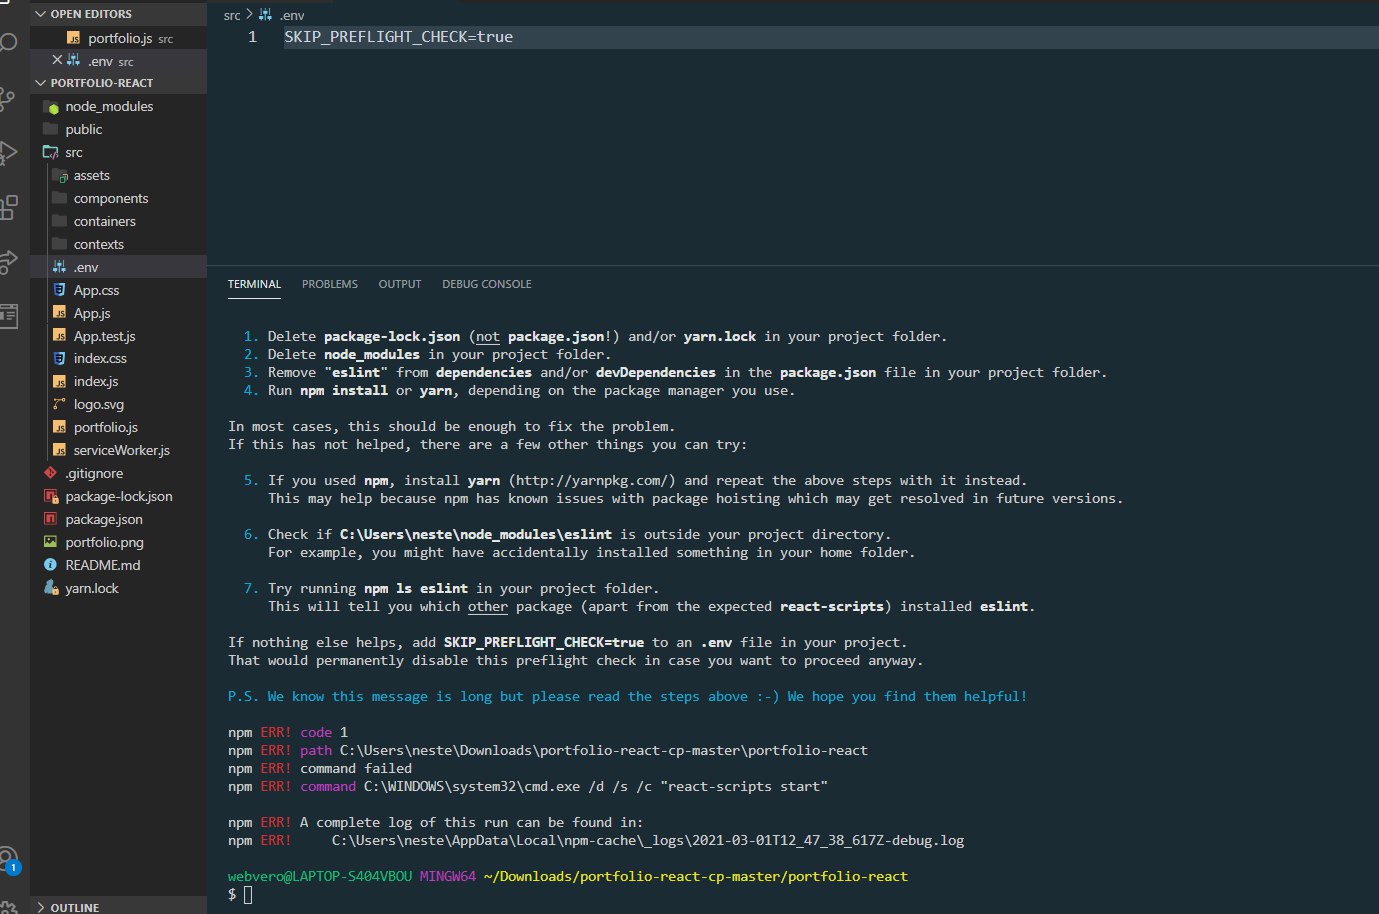Click 'npm ls eslint' in terminal step 7
Viewport: 1379px width, 914px height.
(416, 588)
